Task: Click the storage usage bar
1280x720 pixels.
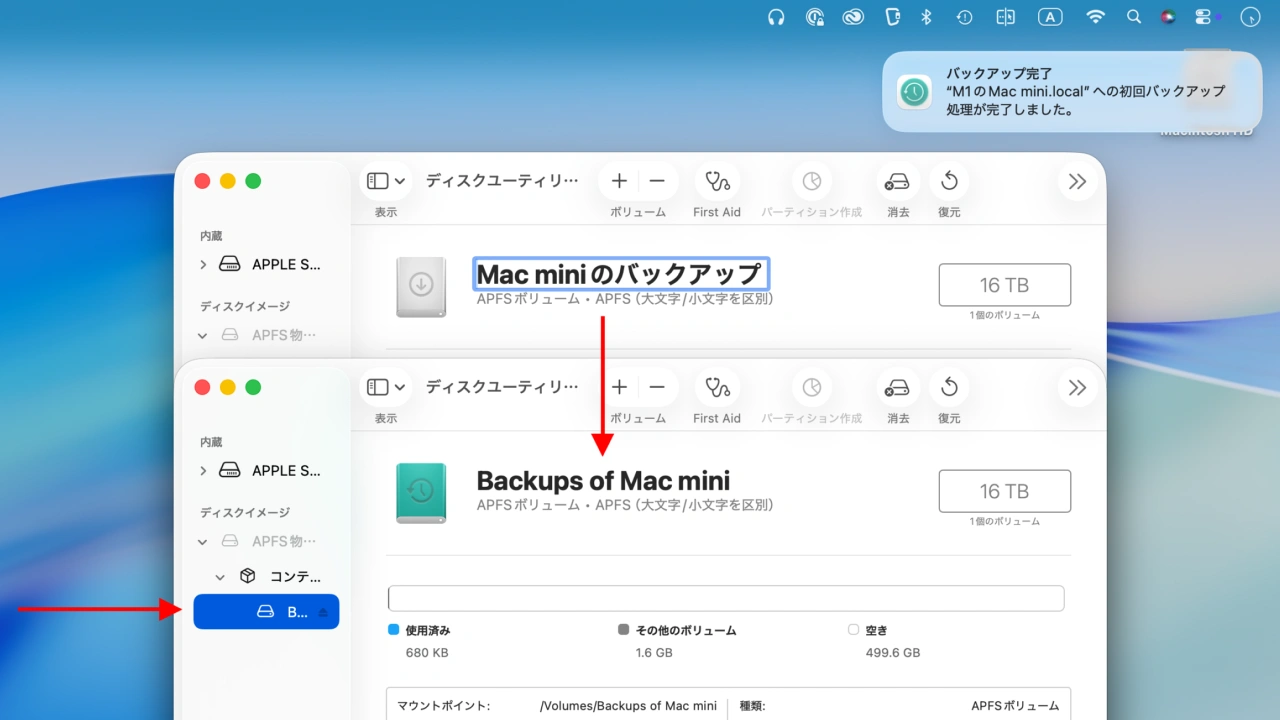Action: tap(726, 598)
